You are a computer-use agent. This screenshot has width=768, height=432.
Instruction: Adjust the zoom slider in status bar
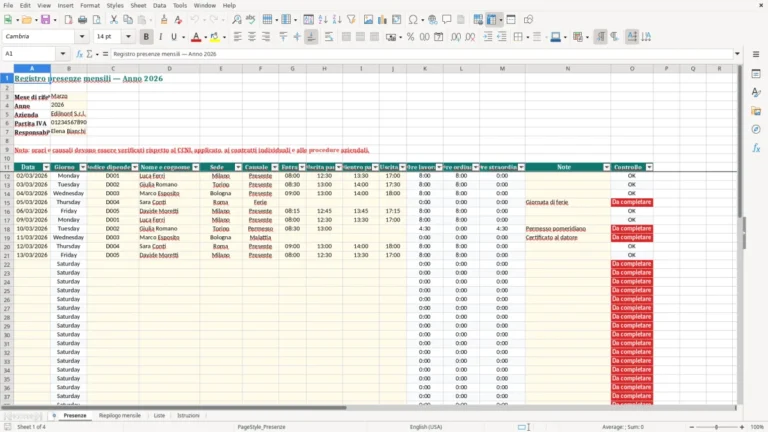716,427
